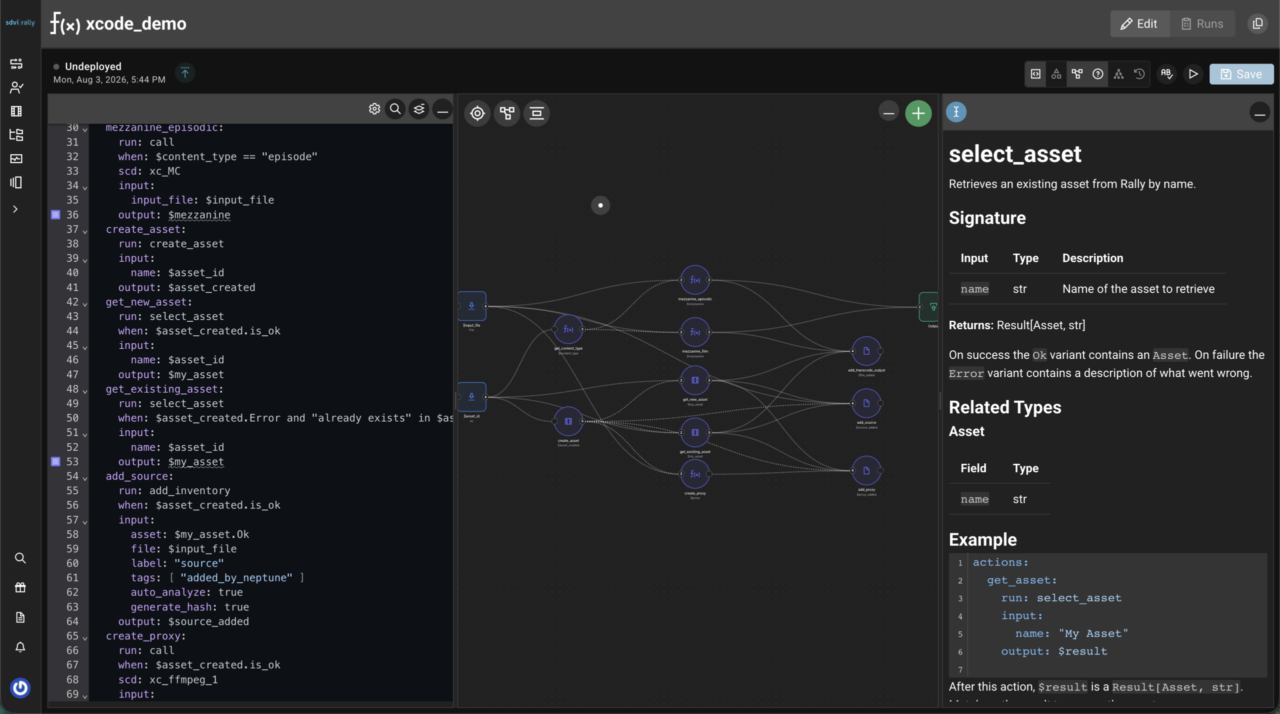Select the mezzanine_episodic node in graph
Viewport: 1280px width, 714px height.
tap(695, 280)
